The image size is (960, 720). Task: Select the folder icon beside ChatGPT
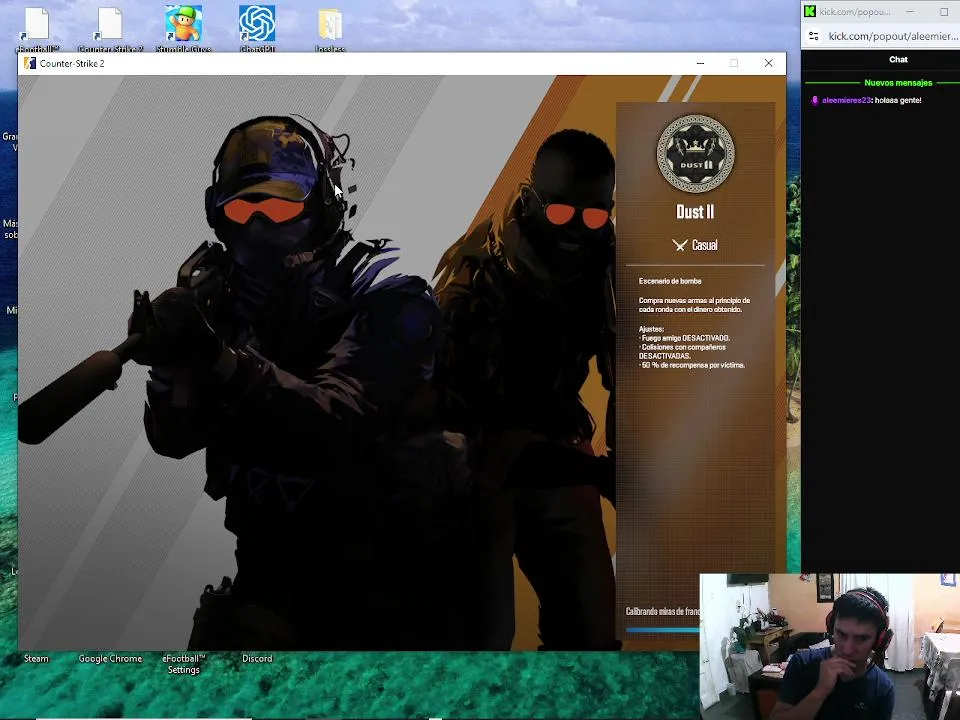click(x=330, y=24)
